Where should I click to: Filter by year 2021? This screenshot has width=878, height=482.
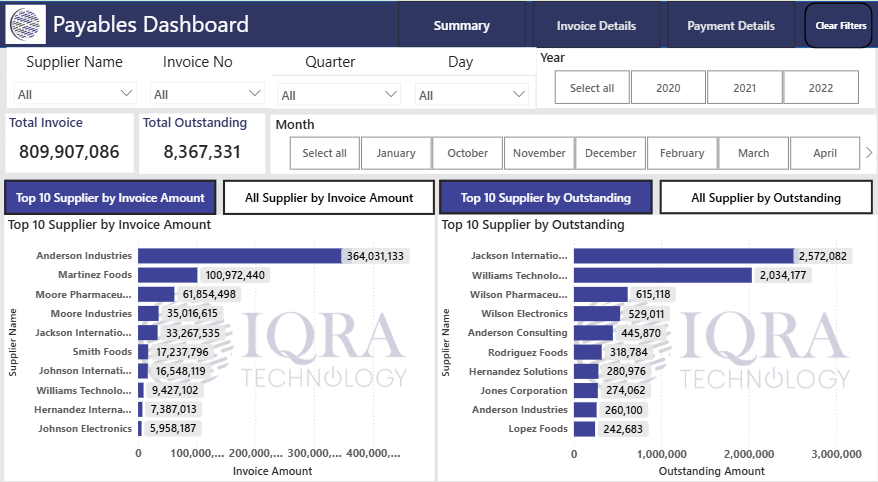click(x=744, y=88)
